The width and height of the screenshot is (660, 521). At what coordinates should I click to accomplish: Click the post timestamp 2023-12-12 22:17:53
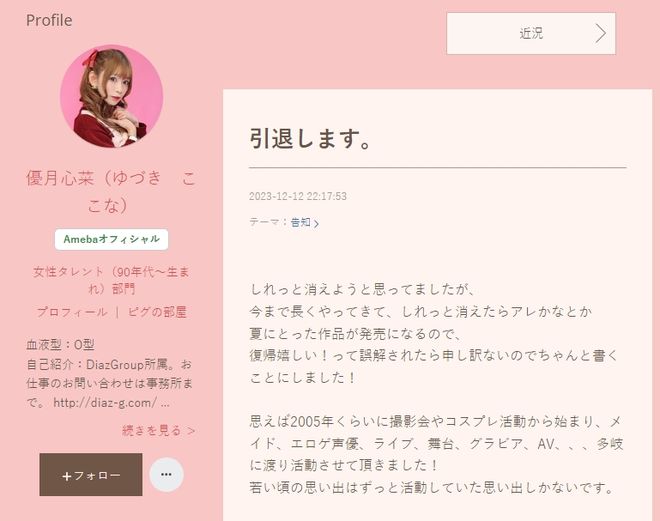coord(298,196)
